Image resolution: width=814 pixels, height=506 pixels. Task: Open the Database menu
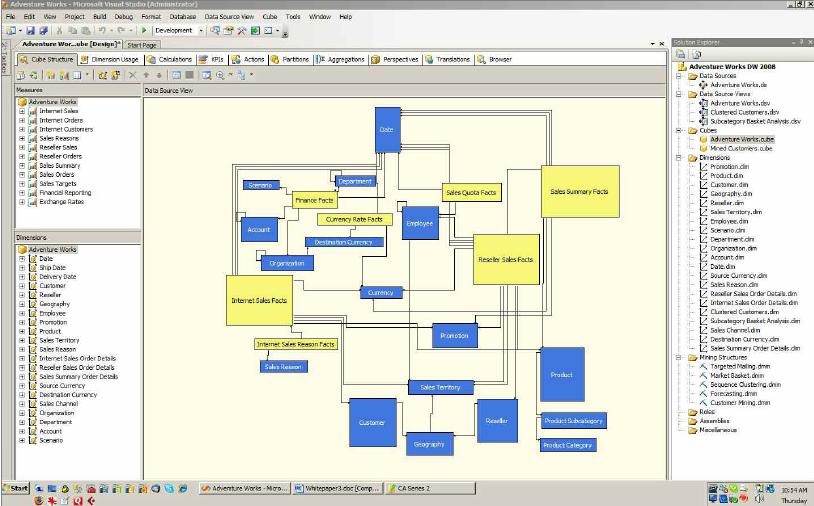tap(183, 17)
